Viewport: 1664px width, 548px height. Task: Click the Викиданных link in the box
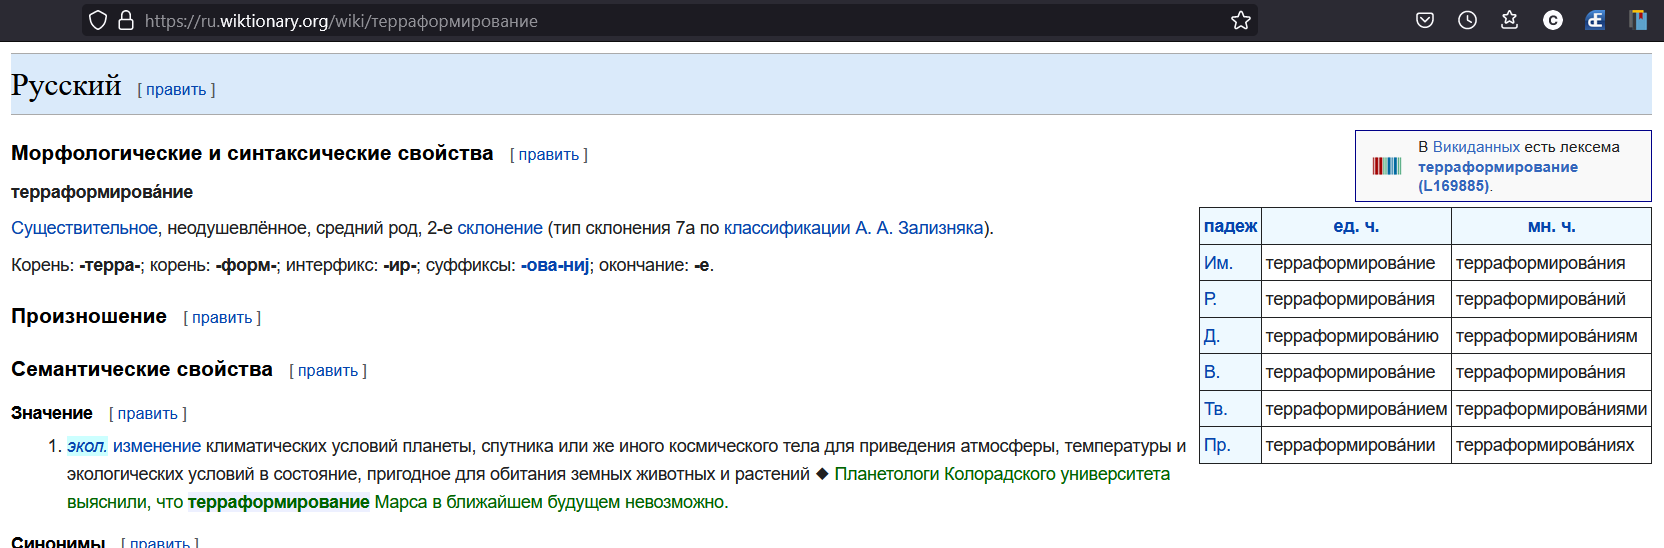tap(1475, 147)
